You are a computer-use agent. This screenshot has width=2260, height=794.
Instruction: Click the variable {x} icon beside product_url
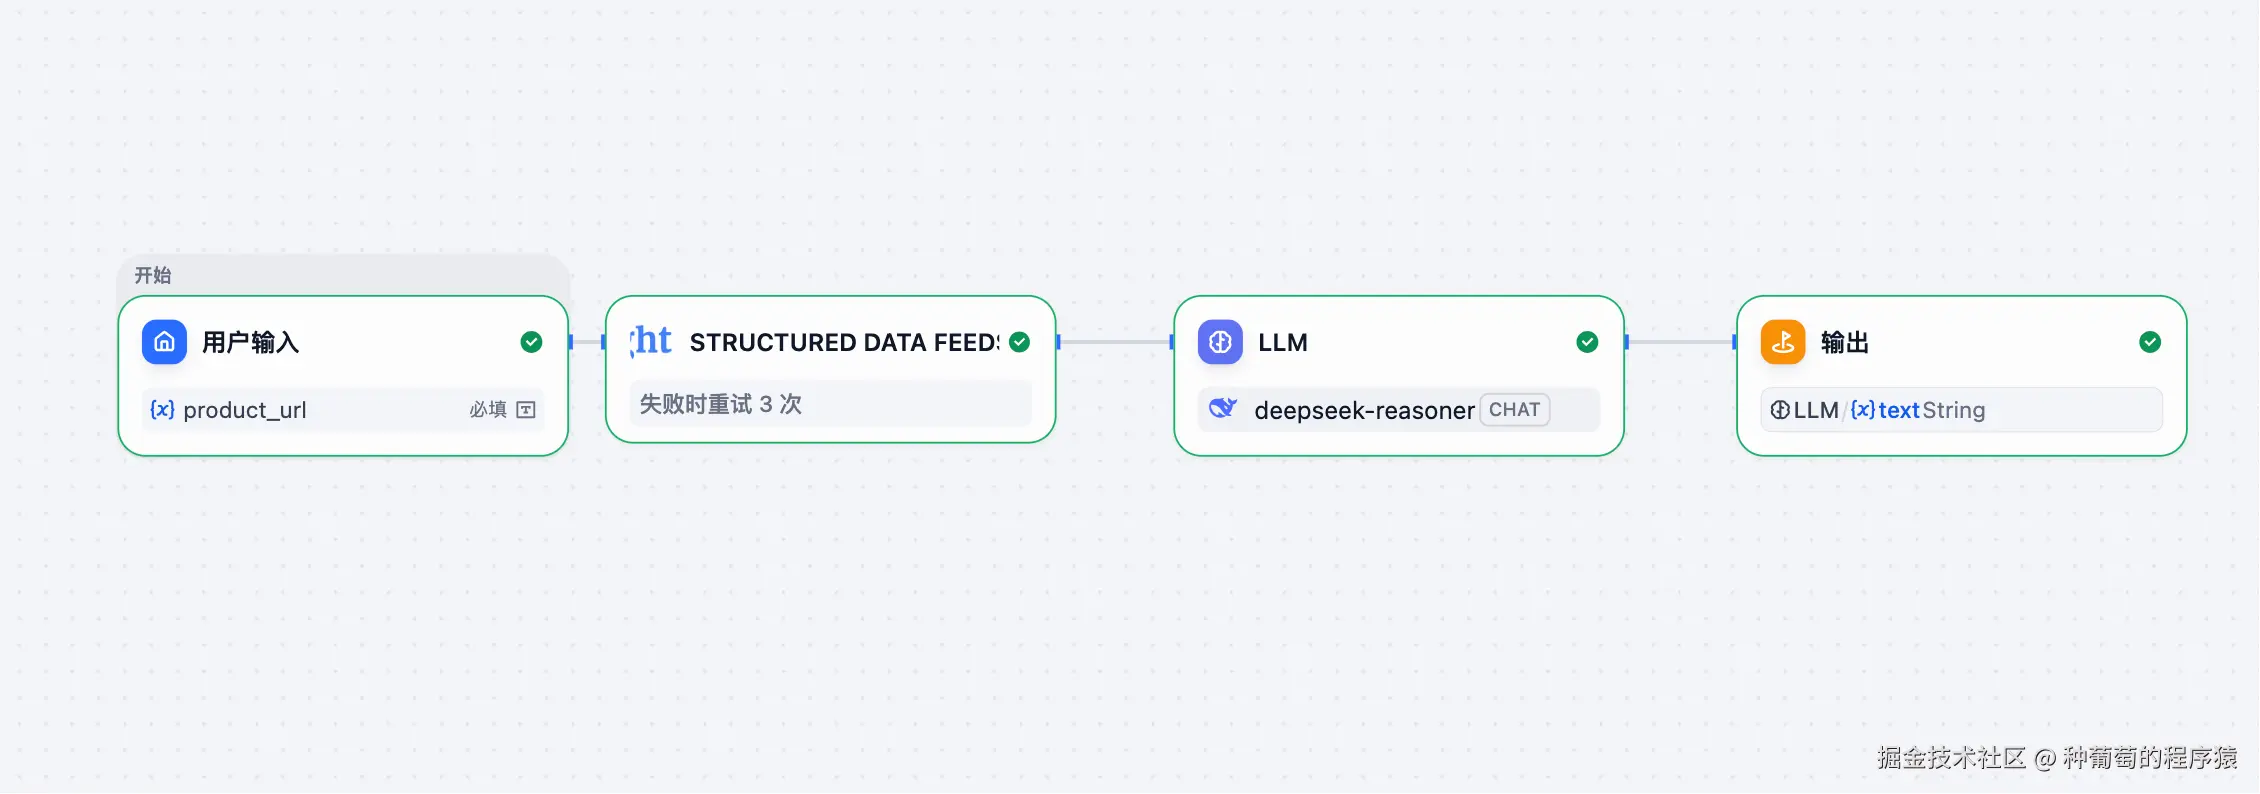click(x=162, y=409)
